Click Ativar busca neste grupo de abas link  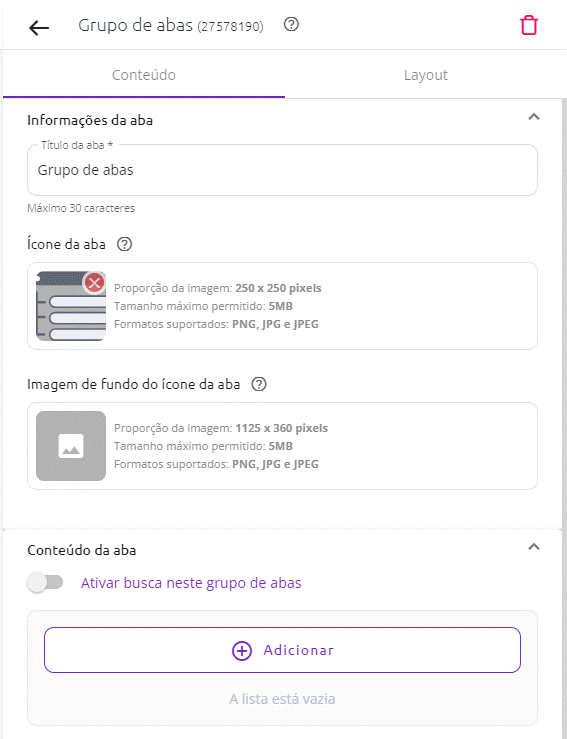191,583
